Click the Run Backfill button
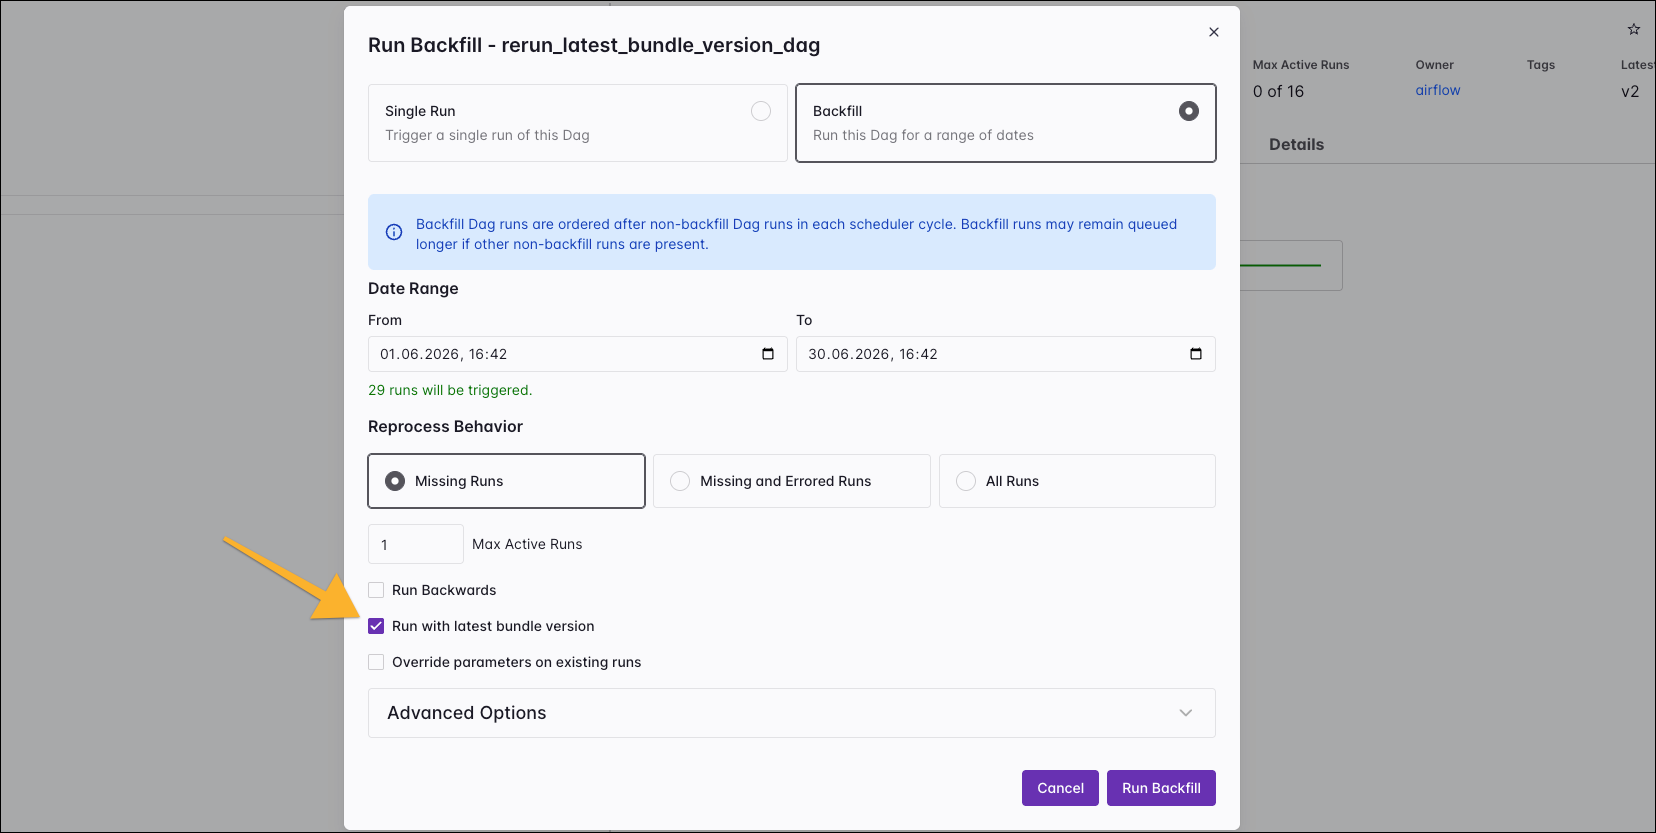 click(x=1161, y=788)
